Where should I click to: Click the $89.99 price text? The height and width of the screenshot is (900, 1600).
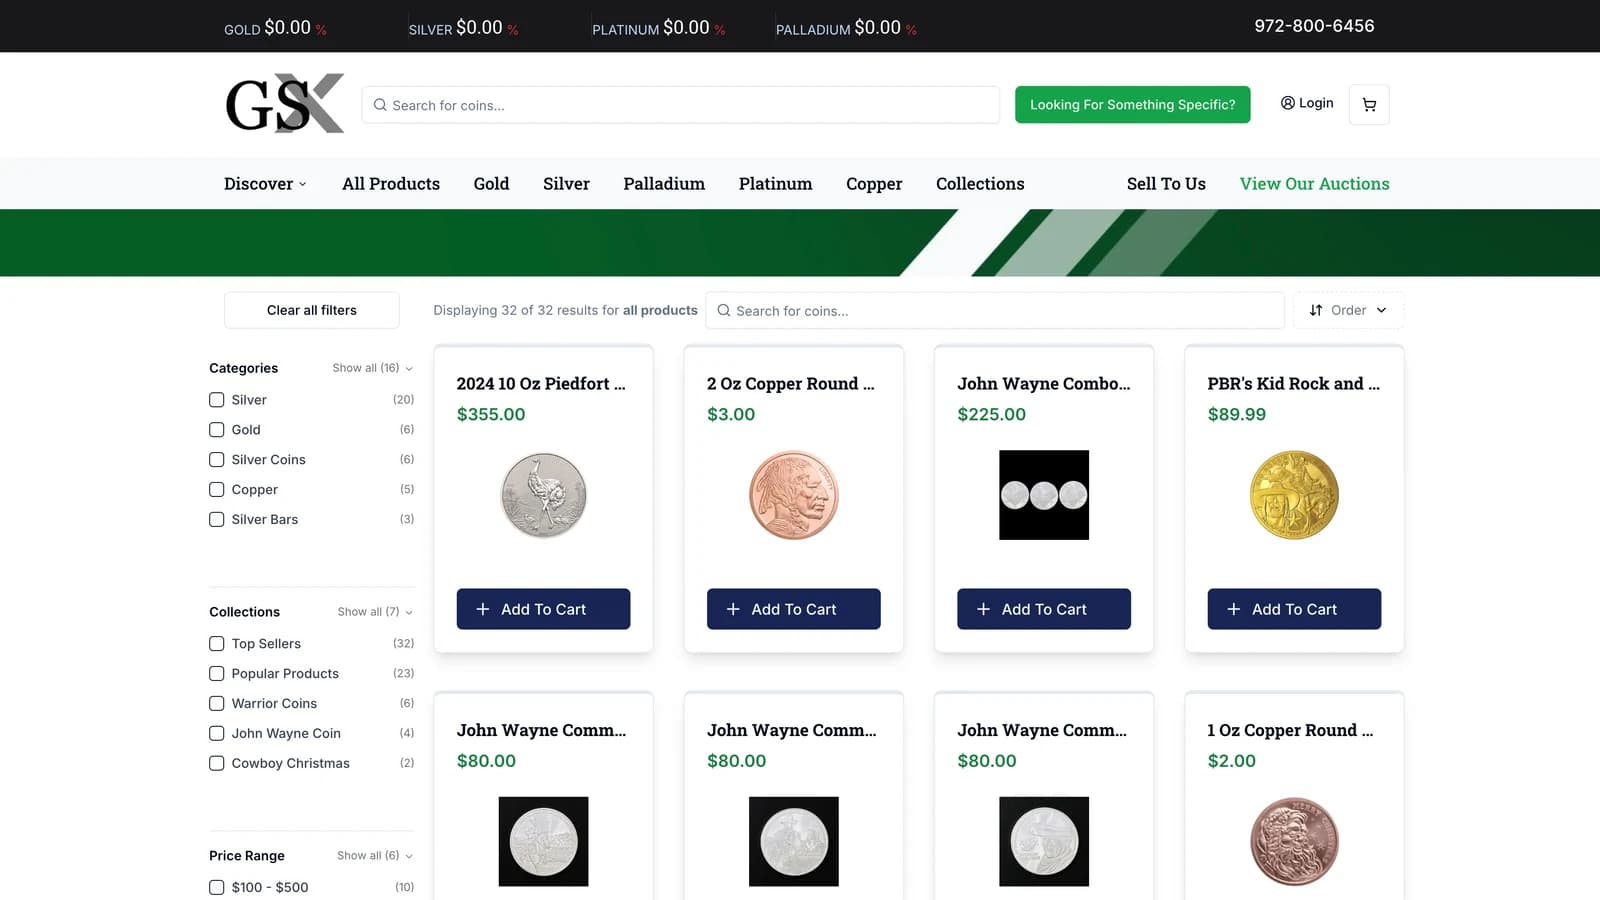[x=1237, y=414]
